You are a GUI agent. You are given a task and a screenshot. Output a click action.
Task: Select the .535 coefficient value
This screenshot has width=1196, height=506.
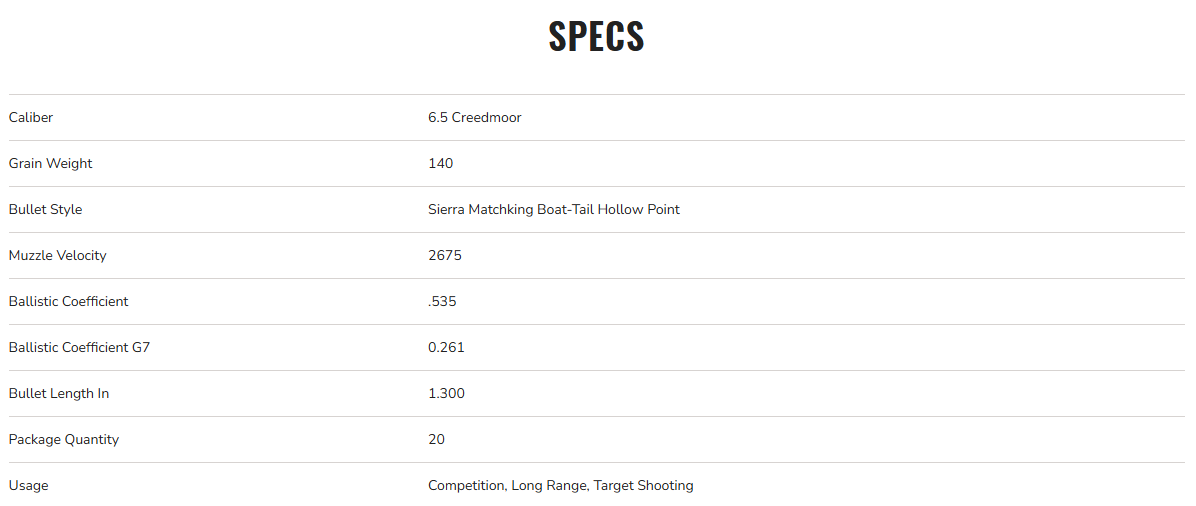click(442, 302)
